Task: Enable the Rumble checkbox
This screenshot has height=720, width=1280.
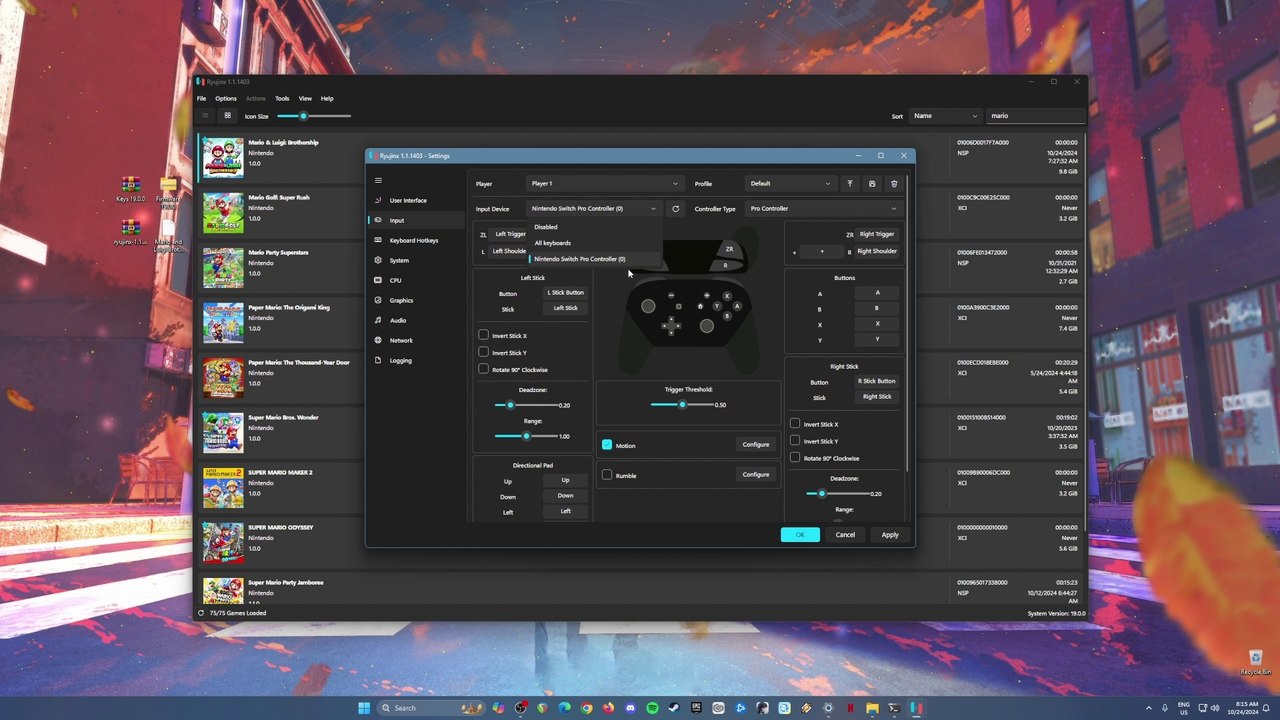Action: pyautogui.click(x=607, y=475)
